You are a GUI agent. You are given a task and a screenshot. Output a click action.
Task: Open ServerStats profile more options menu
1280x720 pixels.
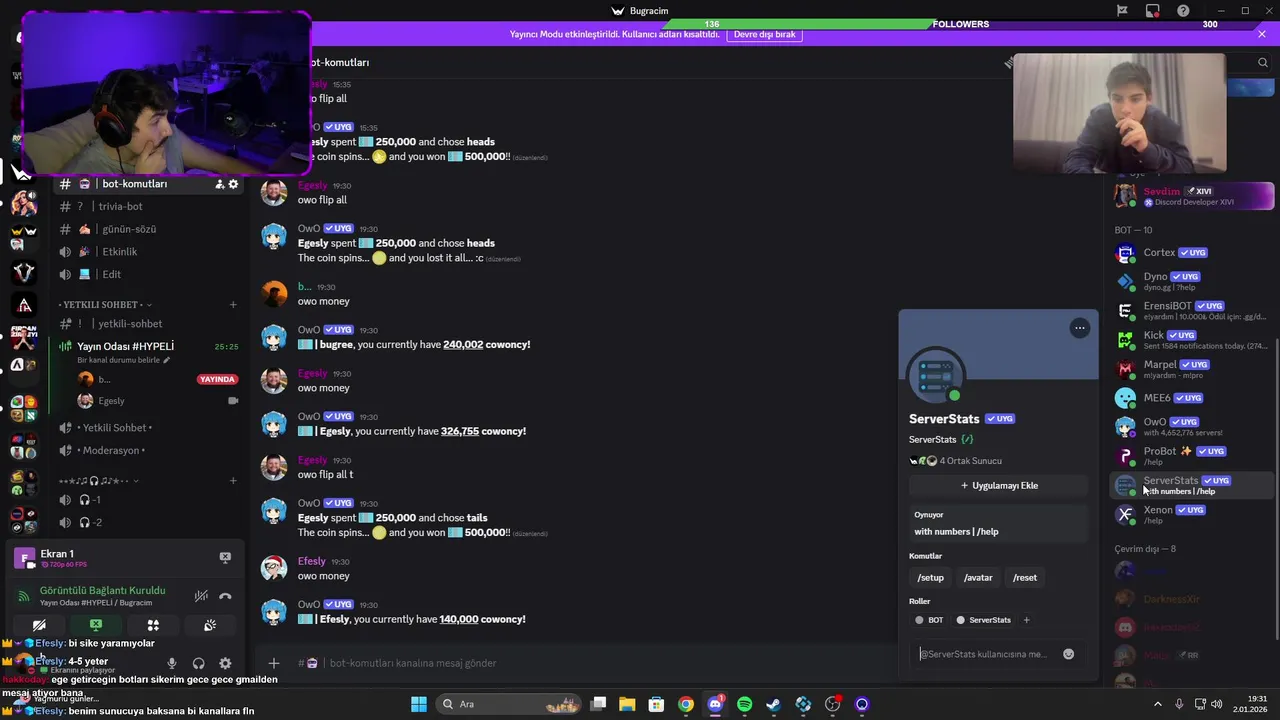(1079, 328)
